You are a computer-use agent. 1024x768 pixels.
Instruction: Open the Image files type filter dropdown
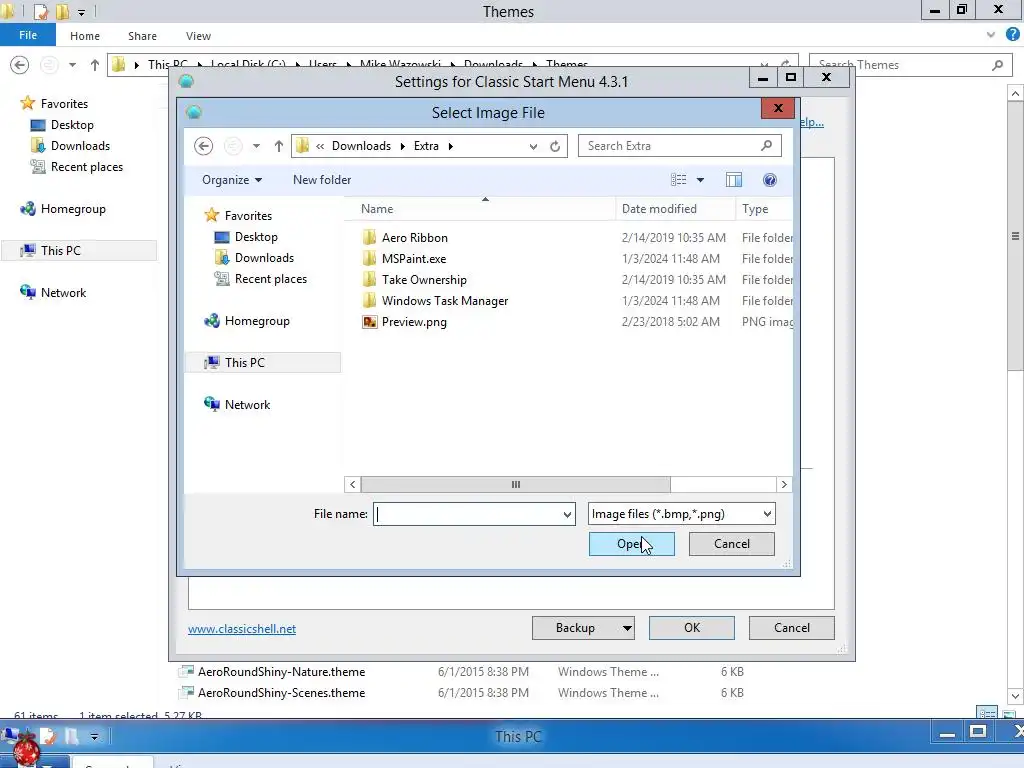[681, 514]
